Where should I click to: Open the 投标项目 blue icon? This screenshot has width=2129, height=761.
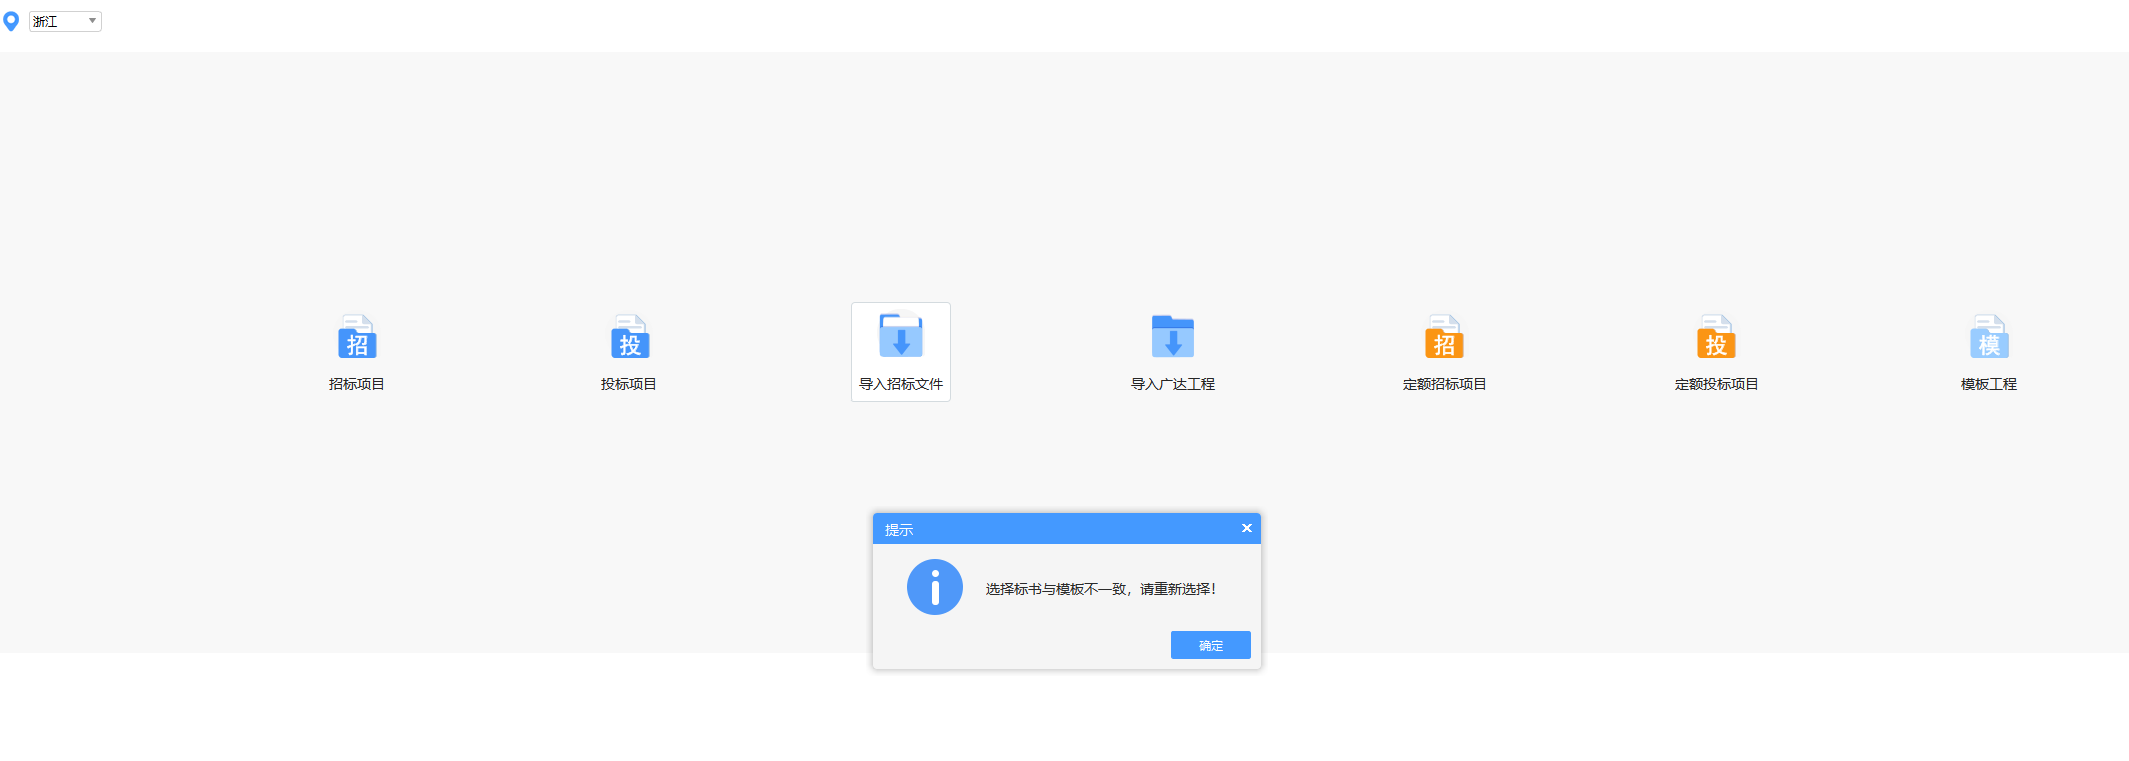coord(629,337)
